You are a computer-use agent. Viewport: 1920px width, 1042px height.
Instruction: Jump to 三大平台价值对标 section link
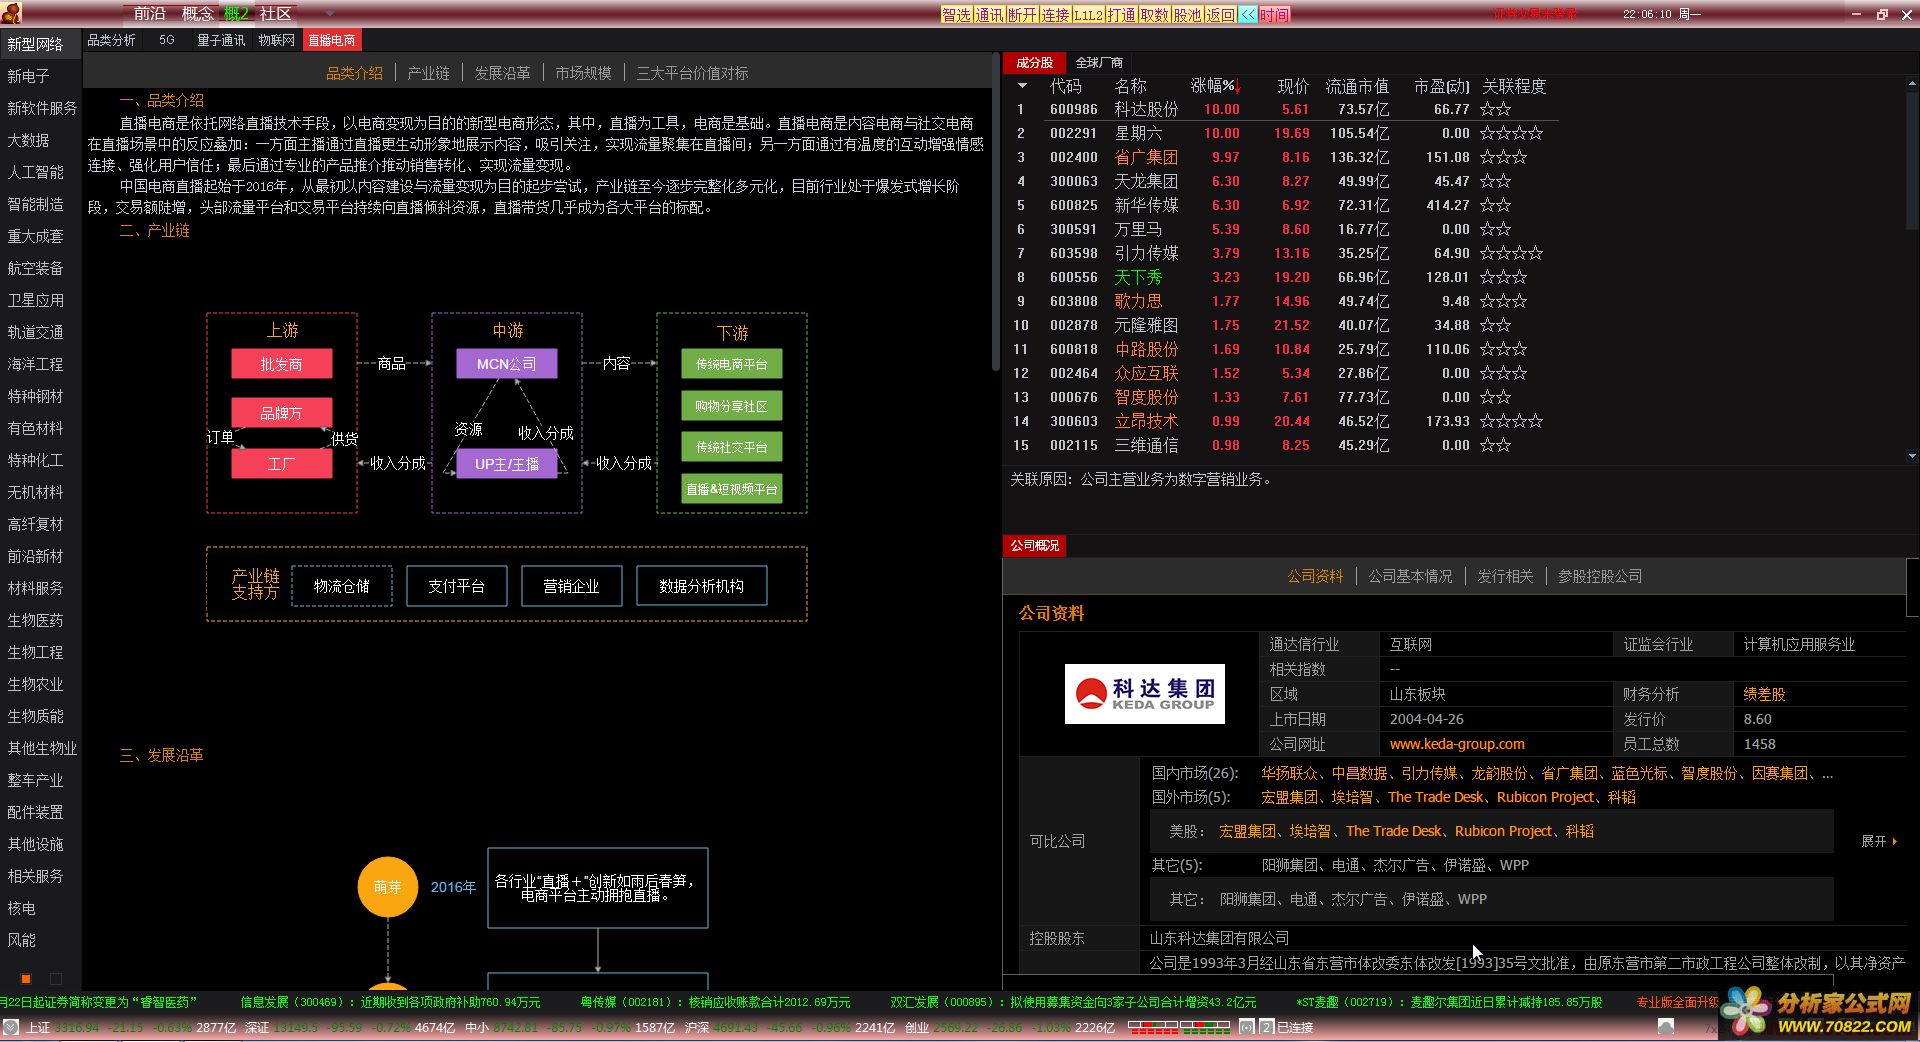pyautogui.click(x=692, y=73)
